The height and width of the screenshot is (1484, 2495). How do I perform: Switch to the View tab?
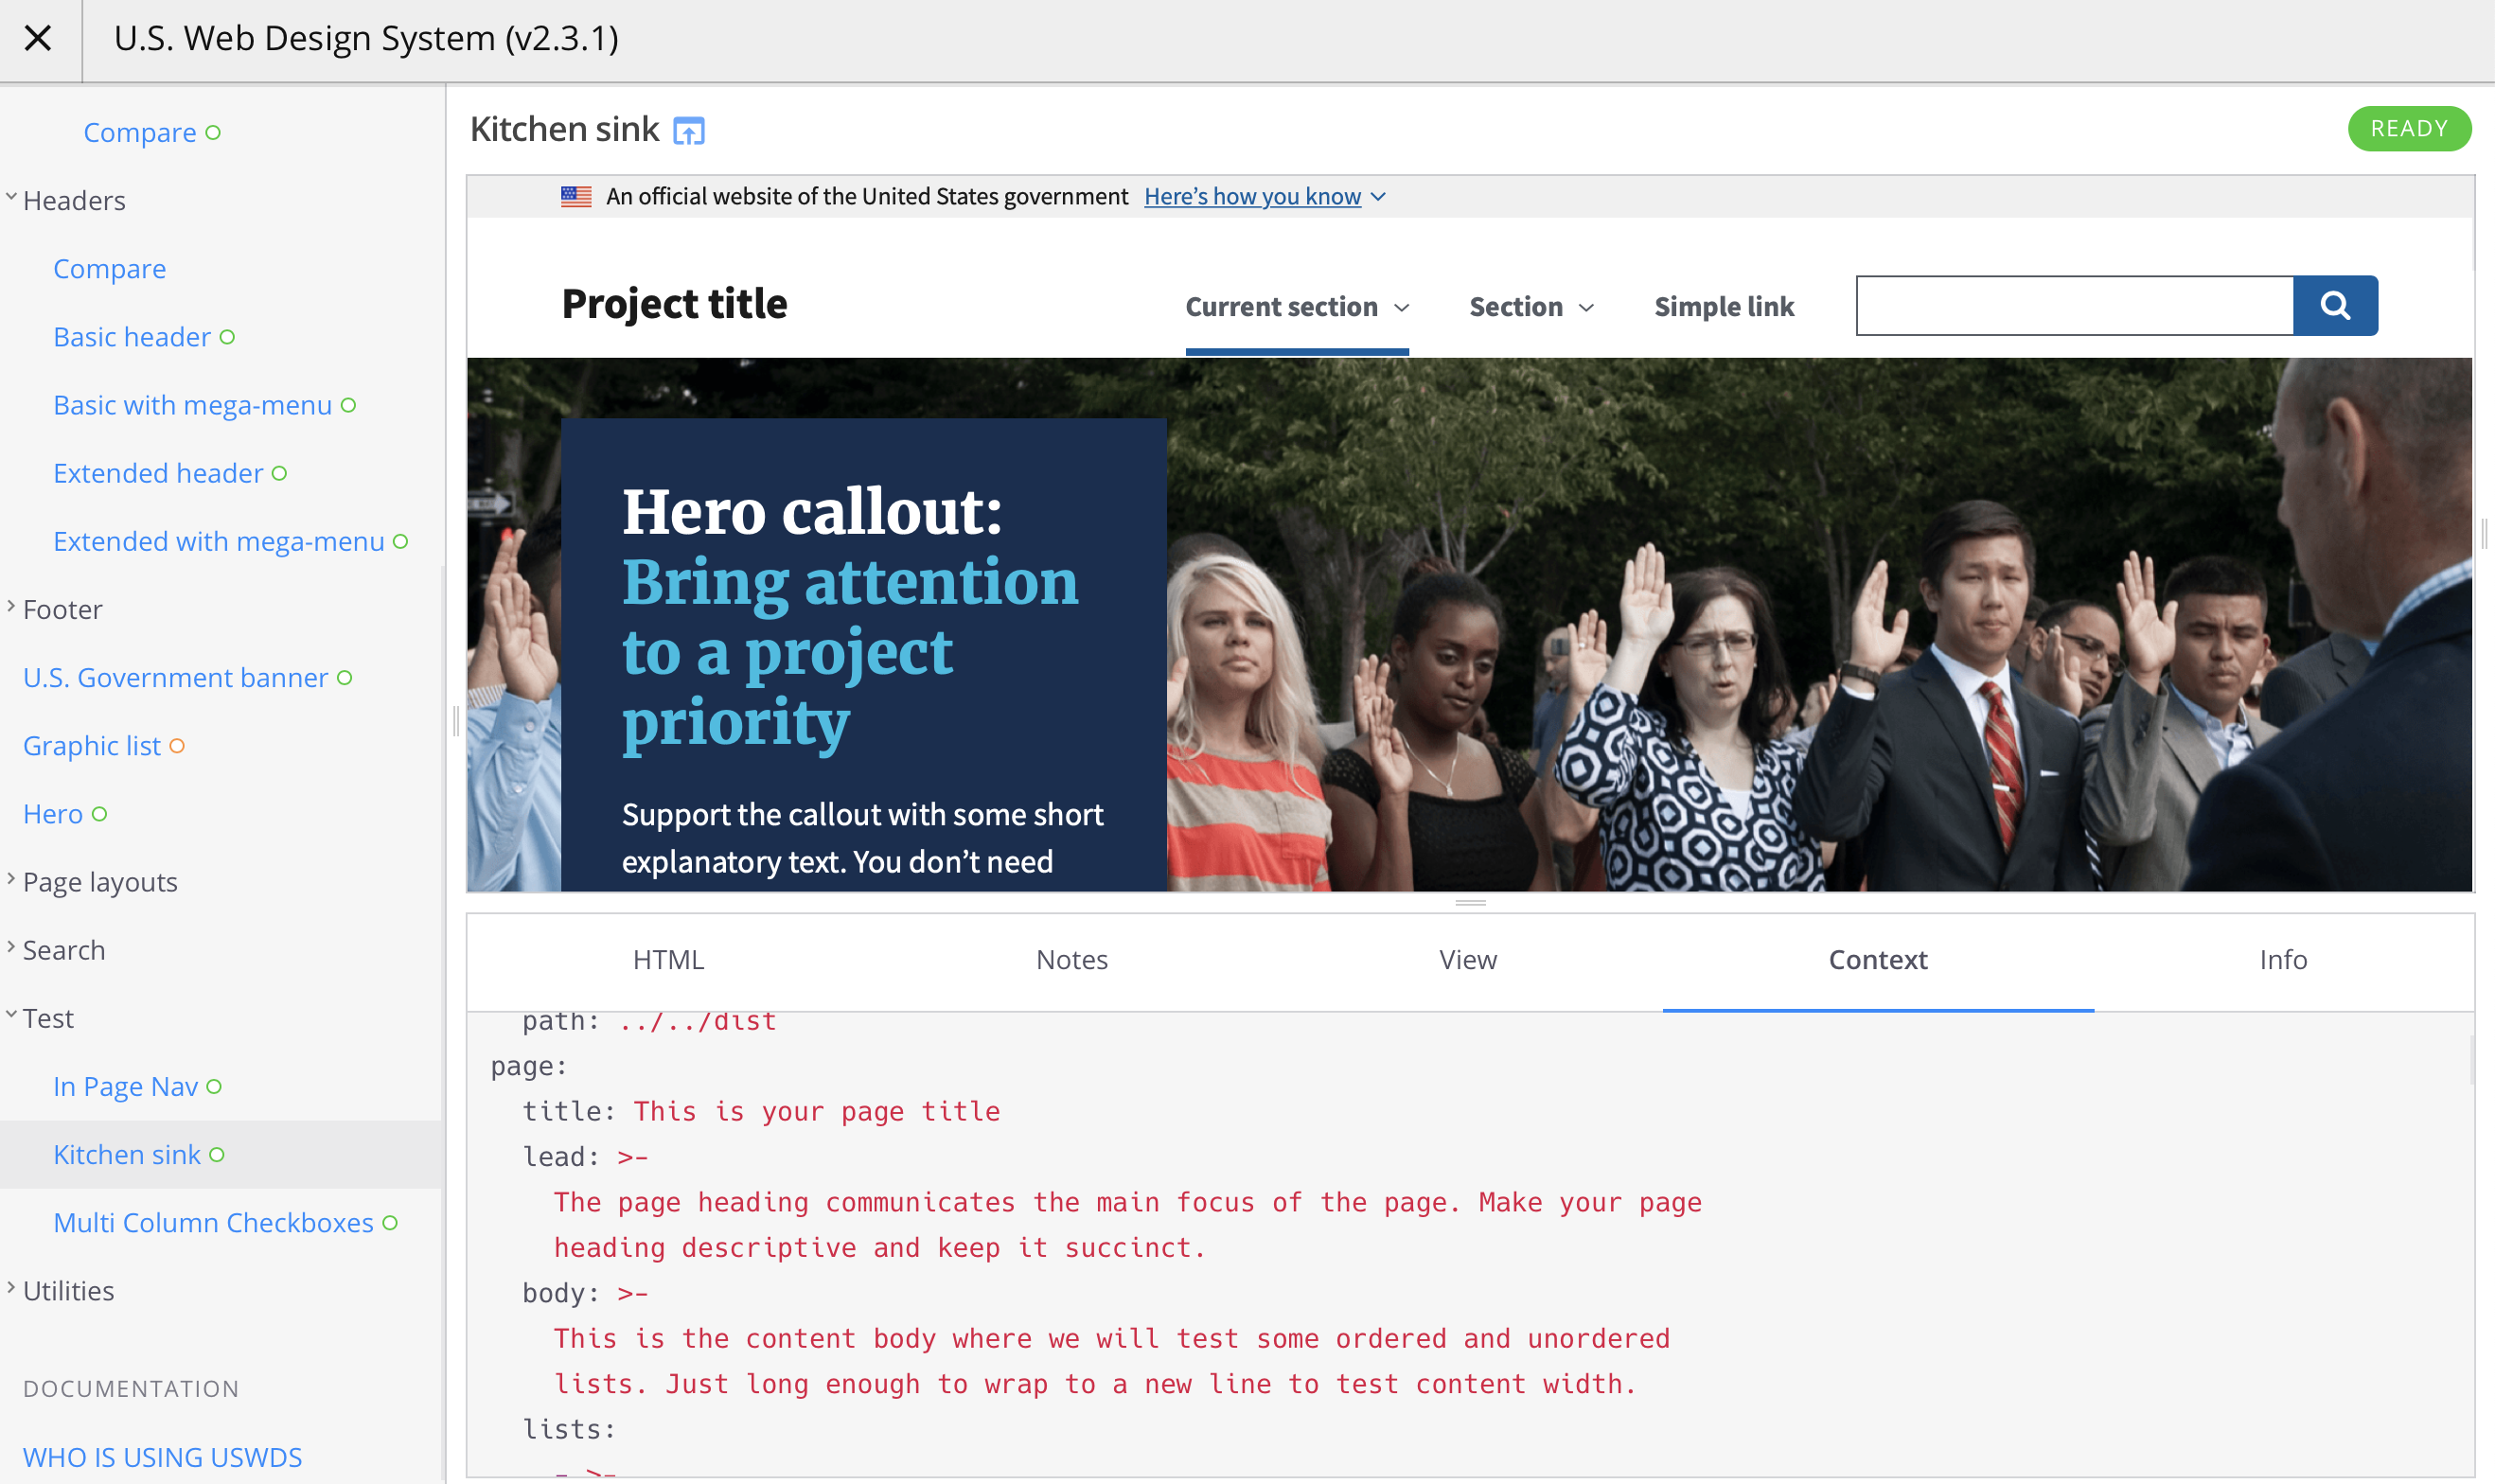coord(1468,960)
